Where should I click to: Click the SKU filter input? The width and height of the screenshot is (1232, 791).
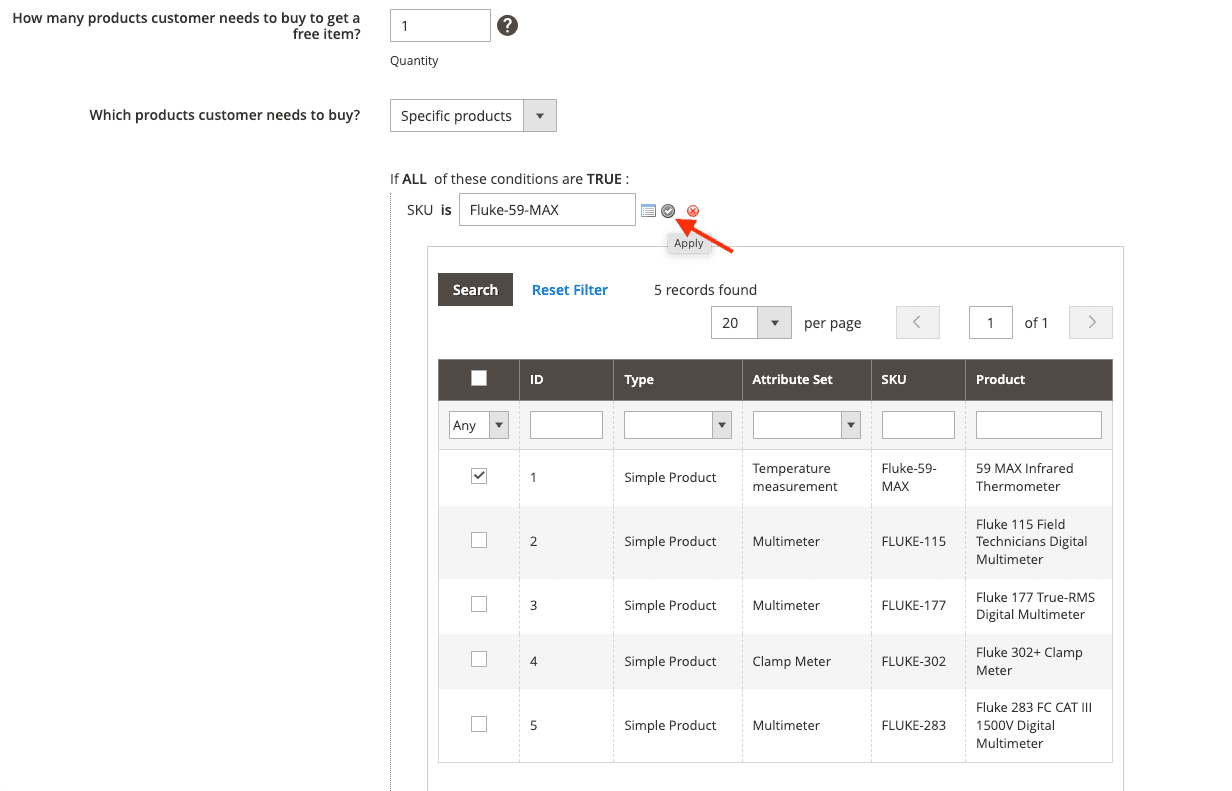coord(918,425)
